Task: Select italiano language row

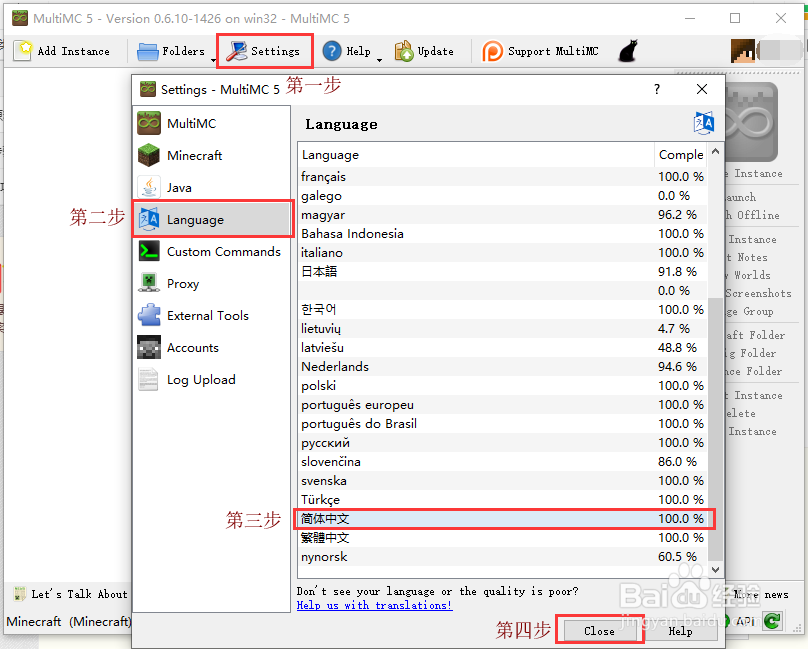Action: [x=502, y=253]
